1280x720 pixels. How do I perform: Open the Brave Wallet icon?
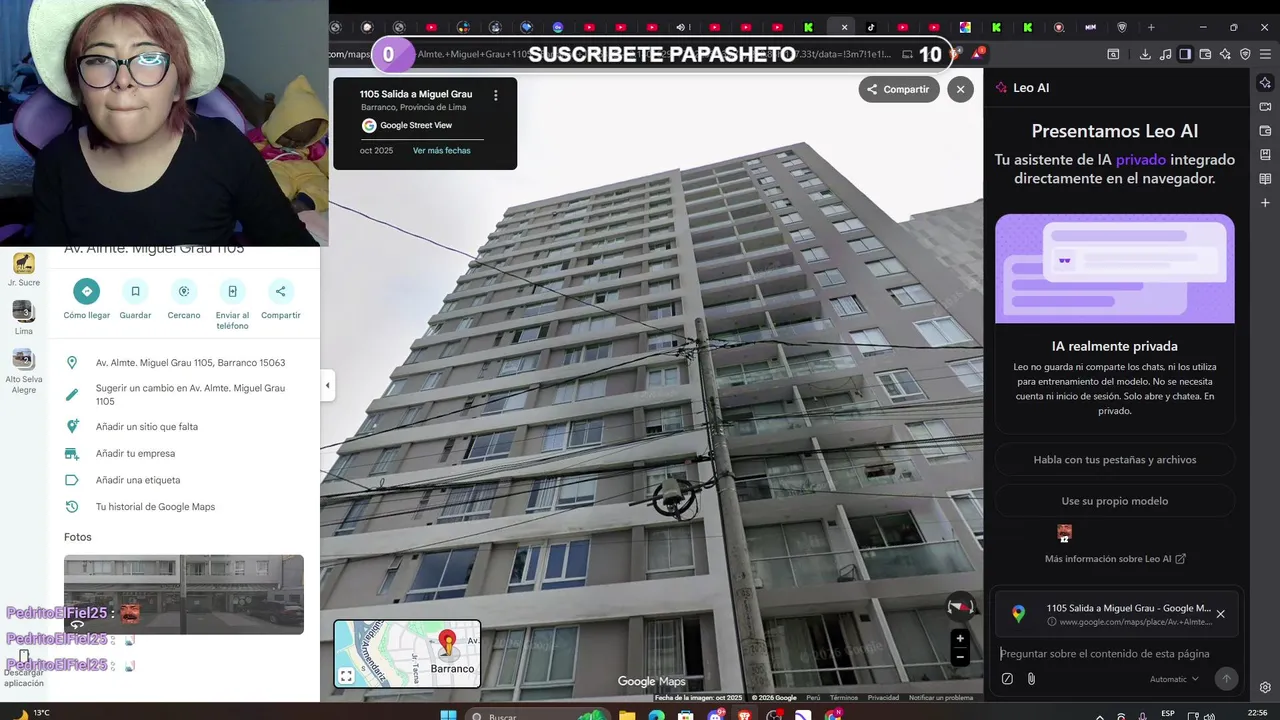(x=1205, y=54)
